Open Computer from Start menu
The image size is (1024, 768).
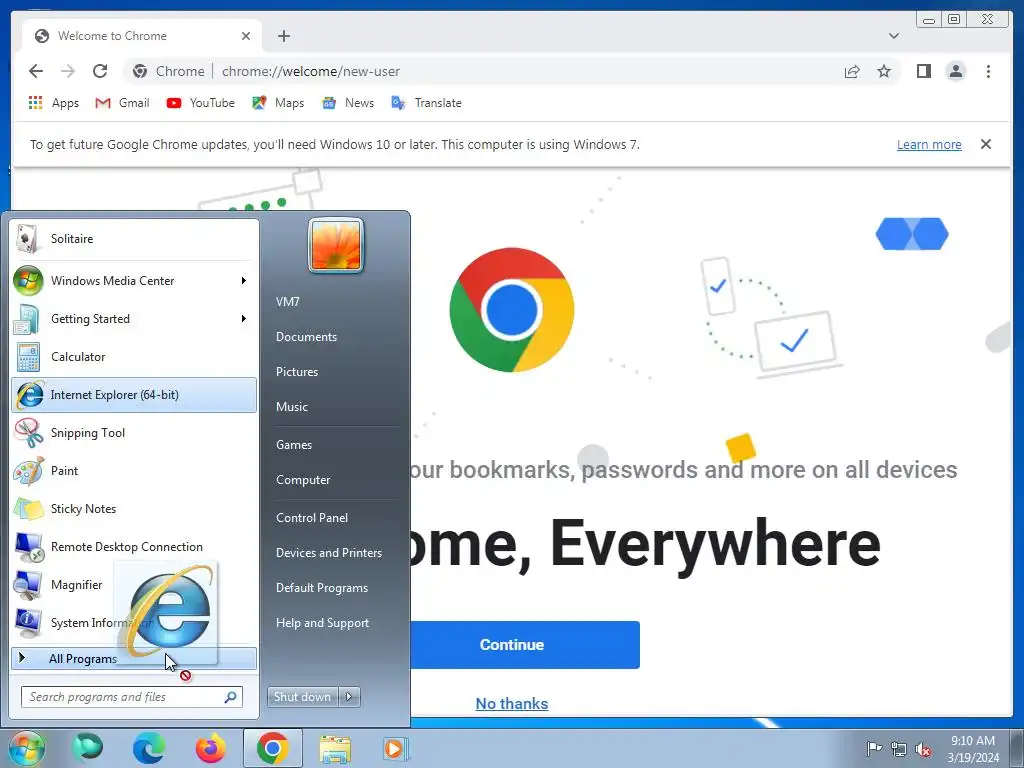coord(303,480)
